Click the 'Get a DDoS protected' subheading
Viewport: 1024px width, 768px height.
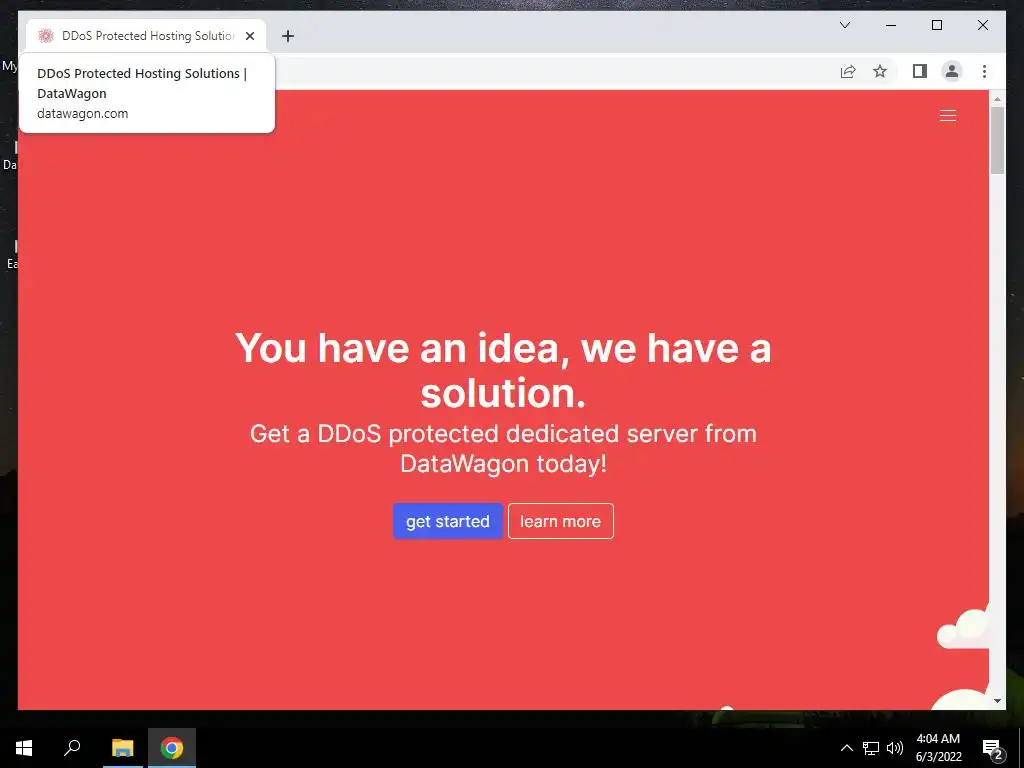[x=504, y=449]
